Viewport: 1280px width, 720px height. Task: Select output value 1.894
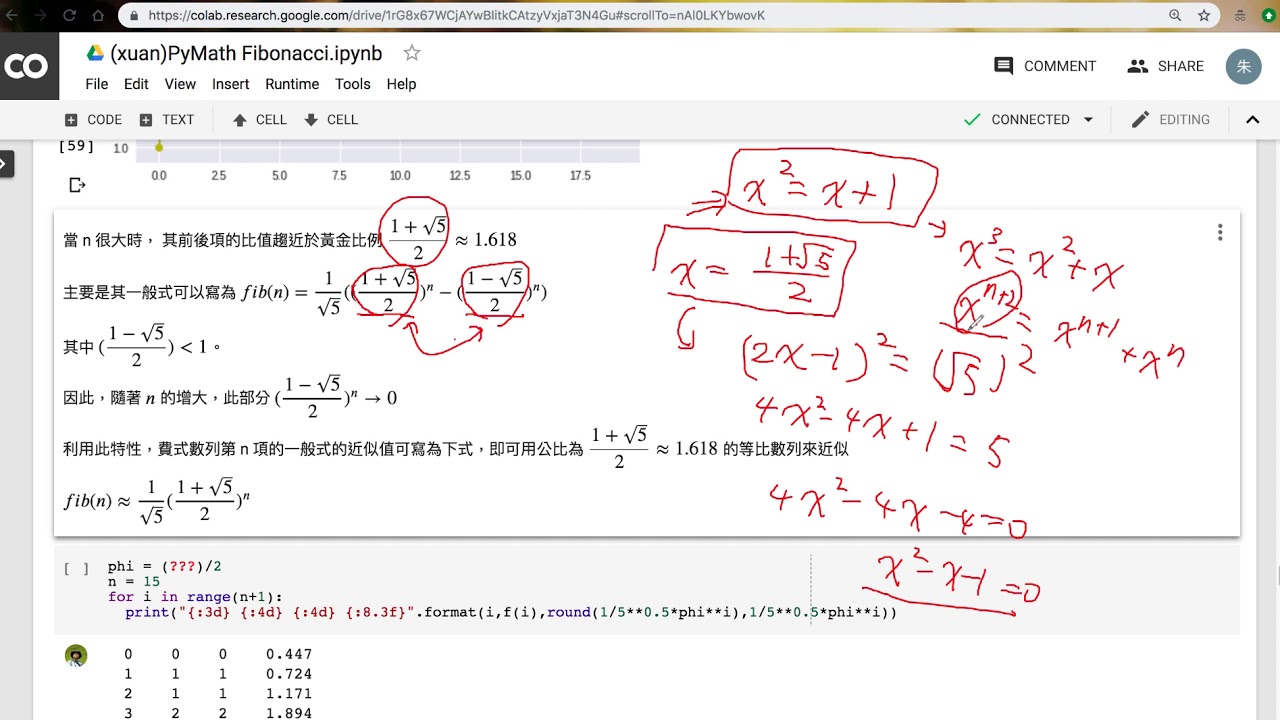(x=289, y=713)
